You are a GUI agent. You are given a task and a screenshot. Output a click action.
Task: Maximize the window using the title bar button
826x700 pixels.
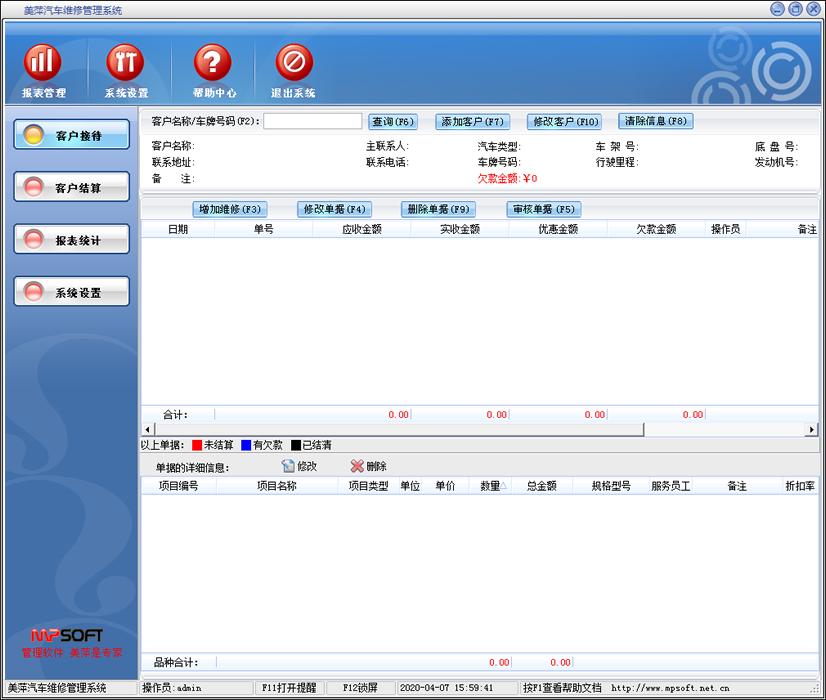point(795,9)
